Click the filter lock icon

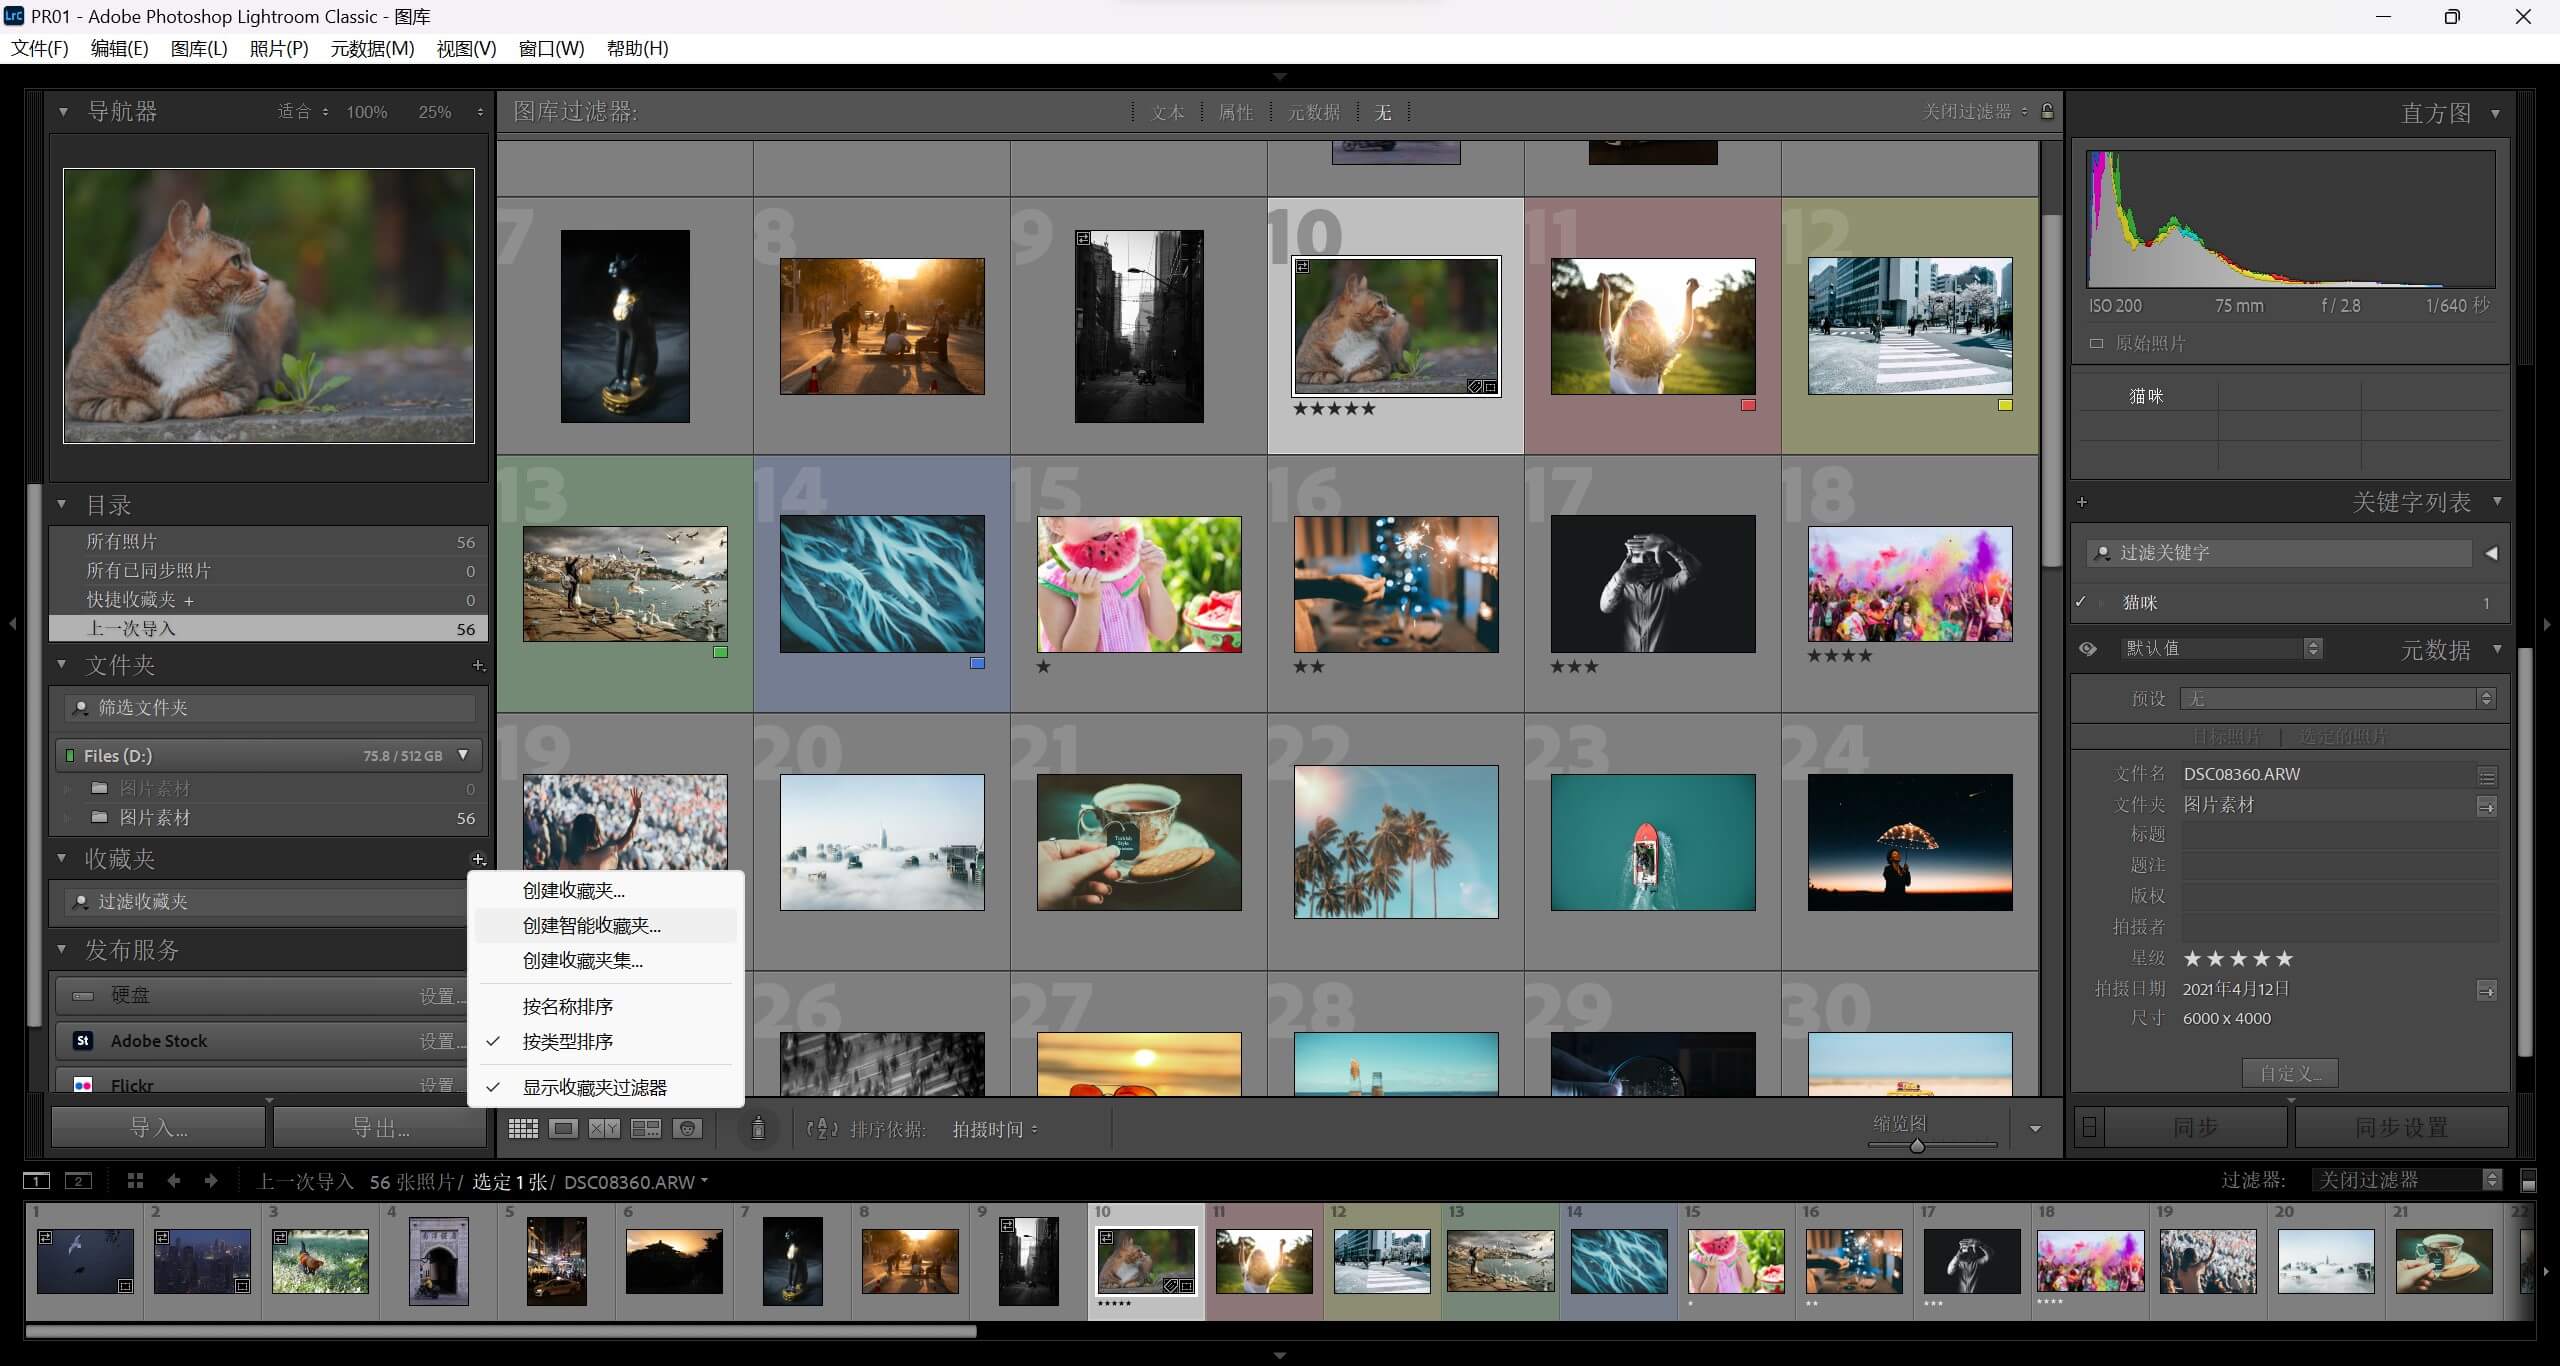[x=2047, y=112]
